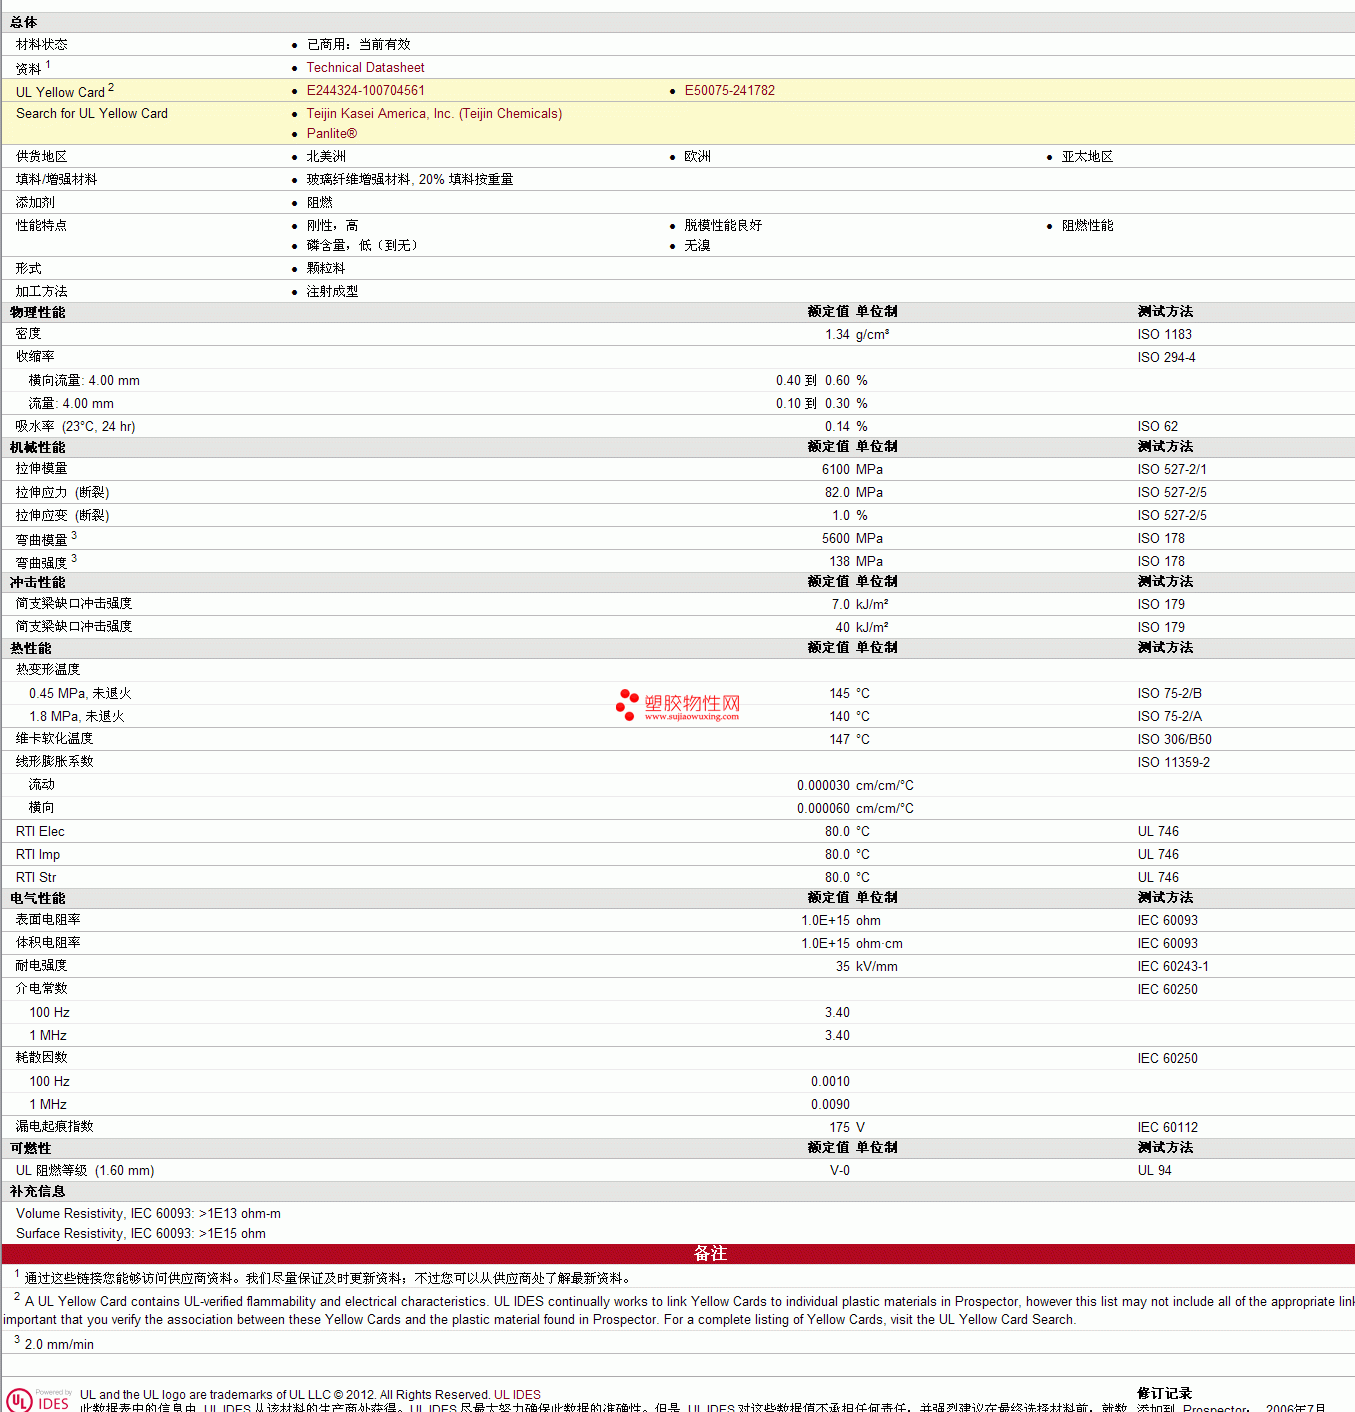This screenshot has width=1355, height=1412.
Task: Select the red 备注 notes header
Action: coord(678,1253)
